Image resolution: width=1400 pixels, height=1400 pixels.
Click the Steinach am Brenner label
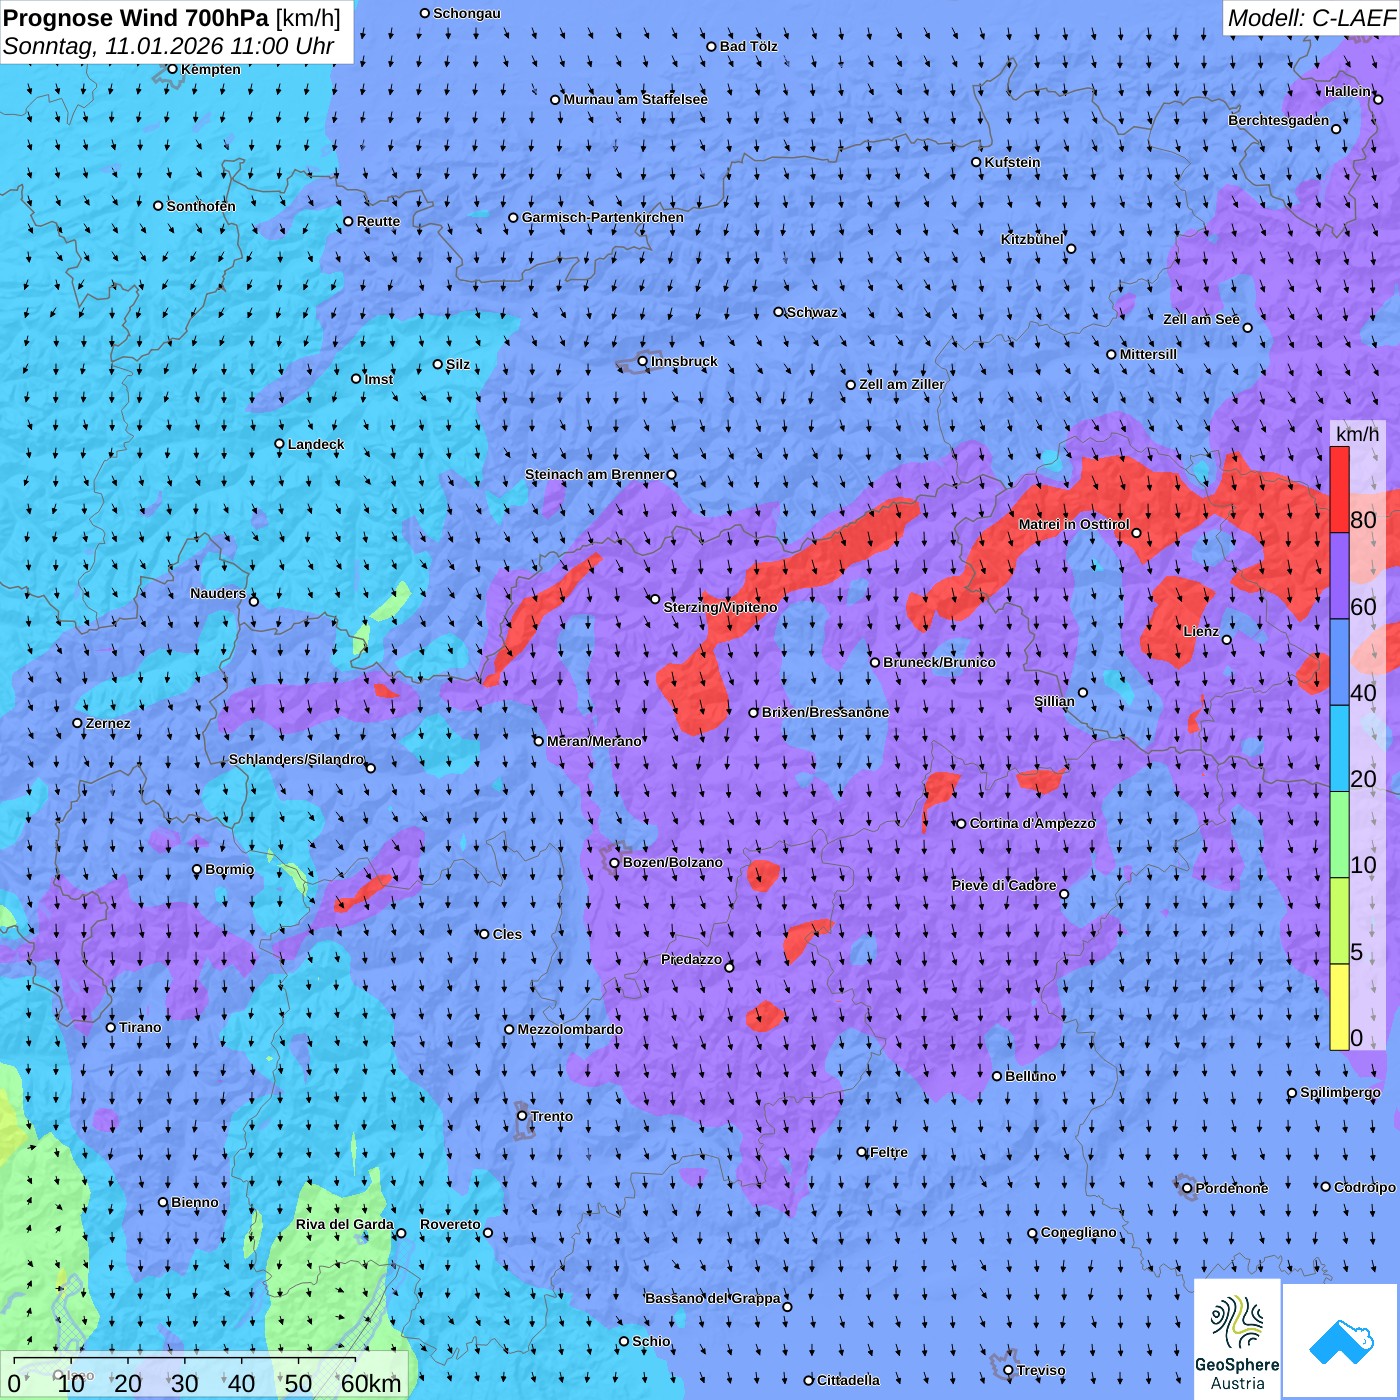[x=594, y=474]
